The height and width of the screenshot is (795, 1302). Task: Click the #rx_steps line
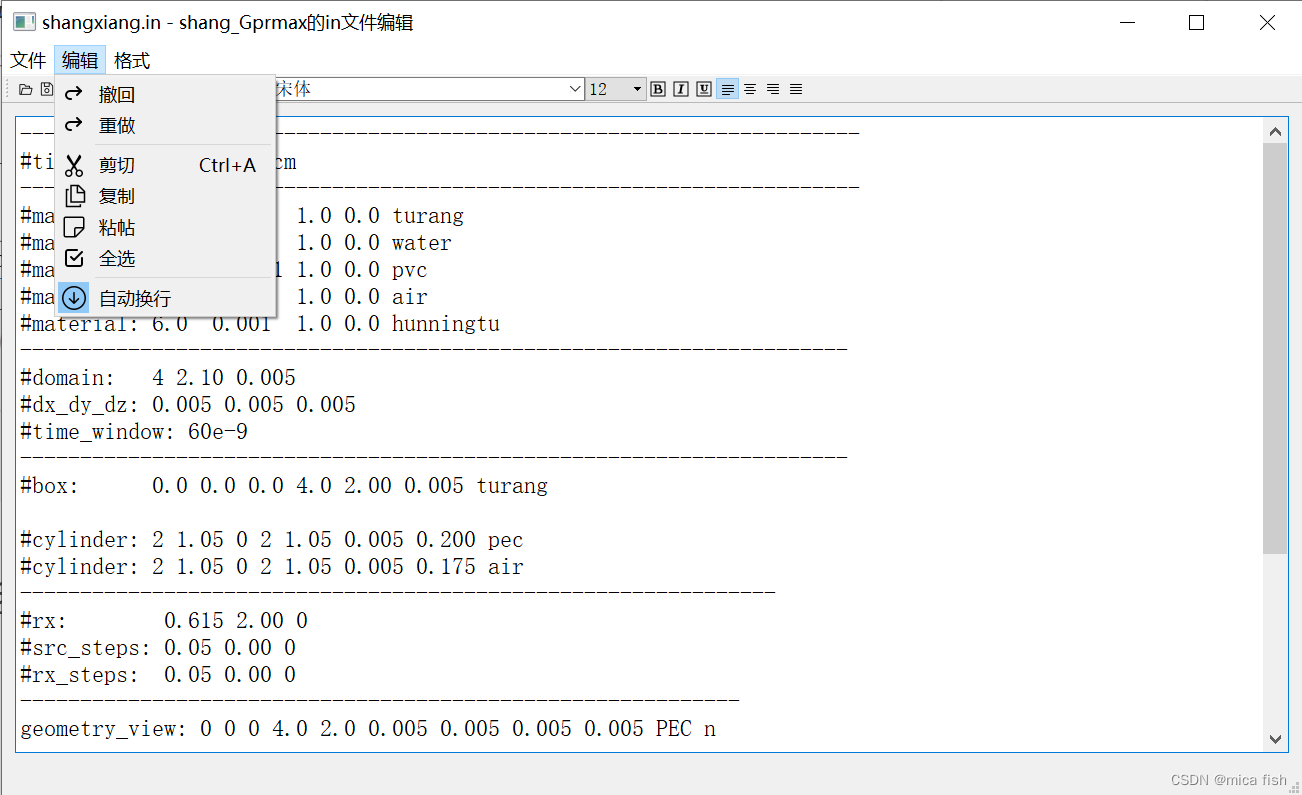point(158,675)
